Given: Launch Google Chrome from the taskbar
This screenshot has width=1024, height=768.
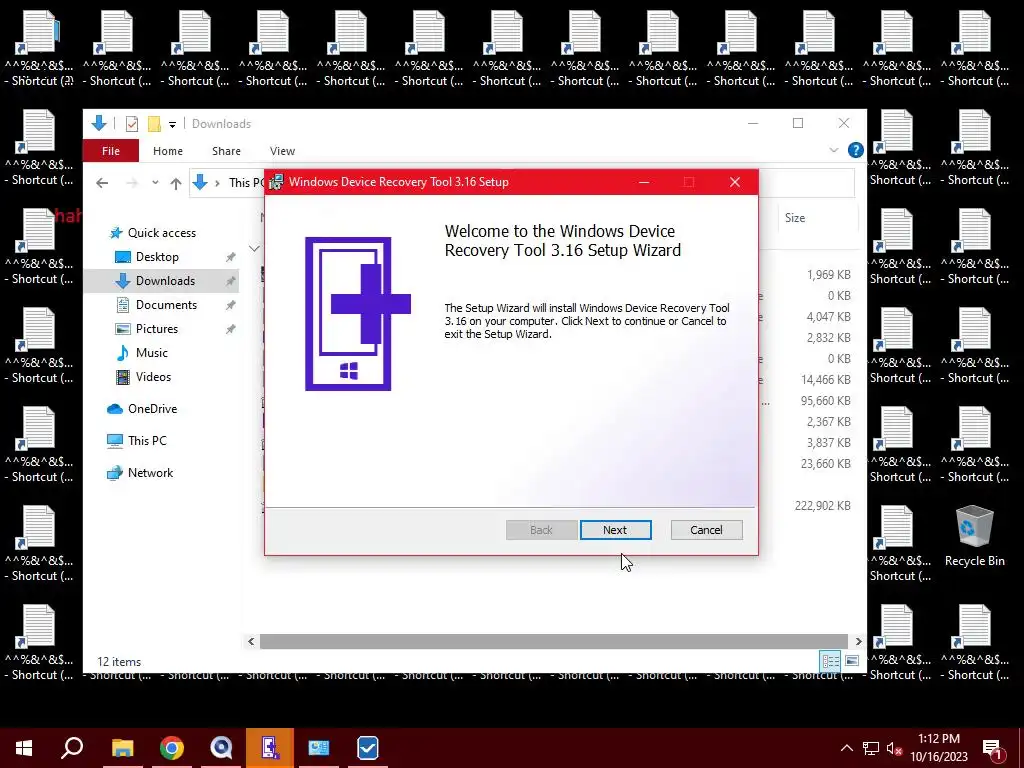Looking at the screenshot, I should (172, 748).
